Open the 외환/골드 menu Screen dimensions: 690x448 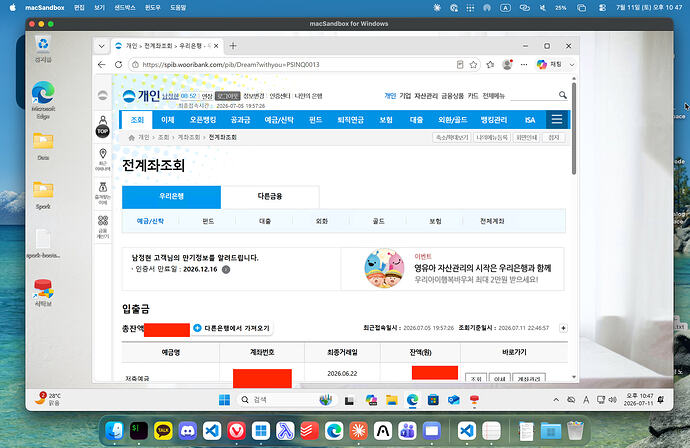[x=452, y=120]
